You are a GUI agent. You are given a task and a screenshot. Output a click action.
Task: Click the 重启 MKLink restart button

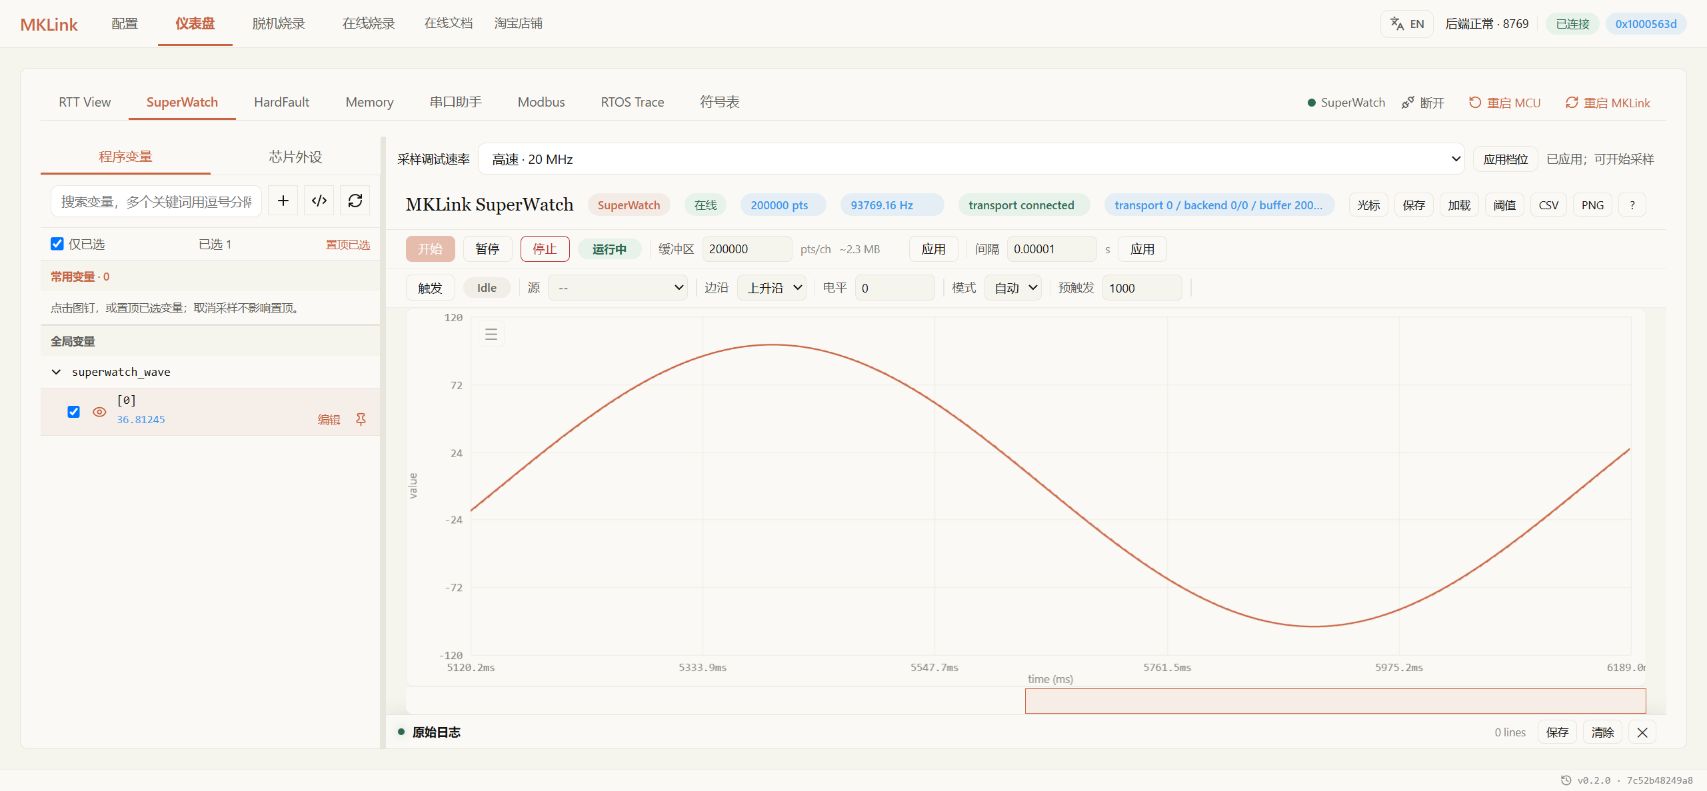(1607, 102)
